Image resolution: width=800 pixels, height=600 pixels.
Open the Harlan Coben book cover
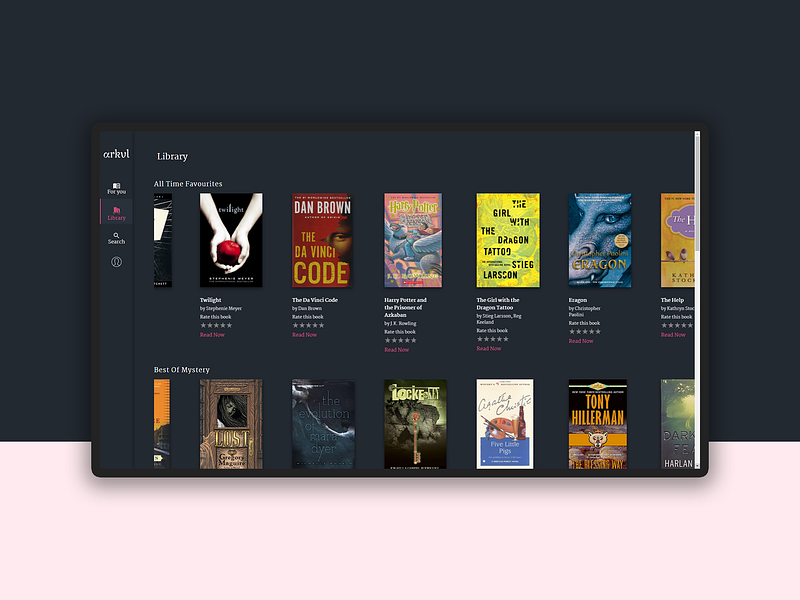point(678,424)
